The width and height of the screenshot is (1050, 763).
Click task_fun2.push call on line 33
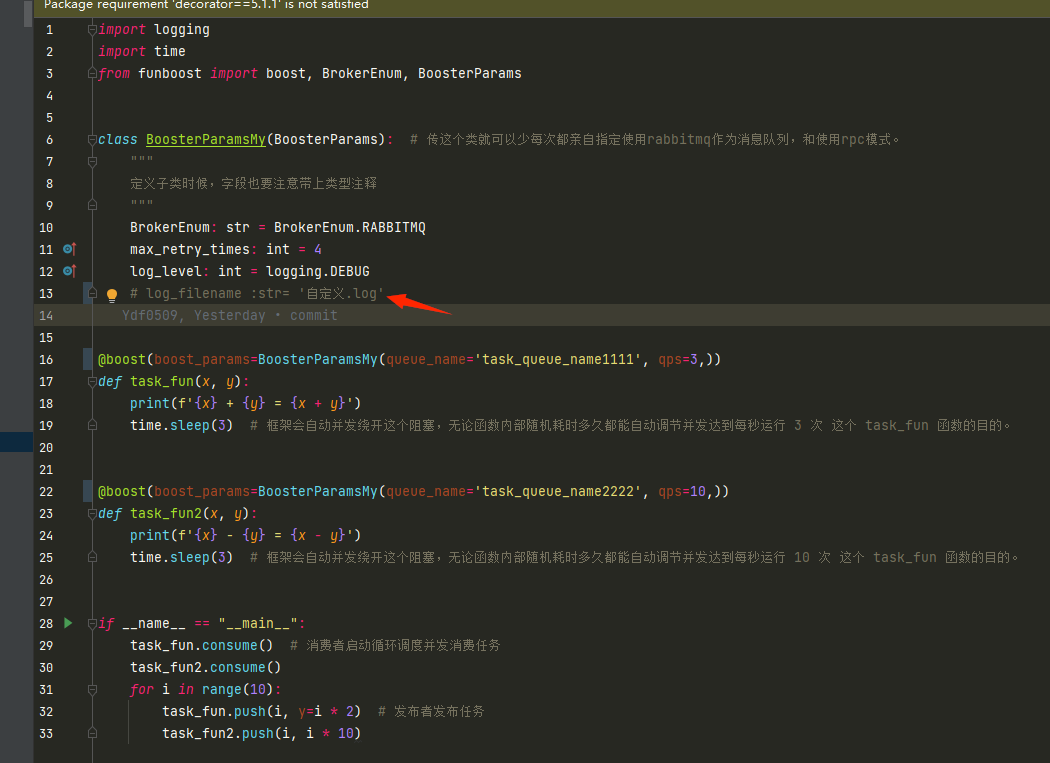[261, 734]
